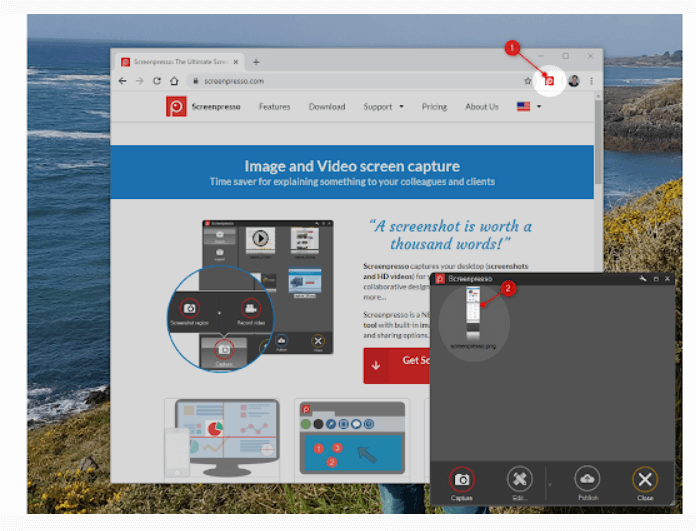Click the site lock icon in address bar
696x531 pixels.
click(195, 81)
